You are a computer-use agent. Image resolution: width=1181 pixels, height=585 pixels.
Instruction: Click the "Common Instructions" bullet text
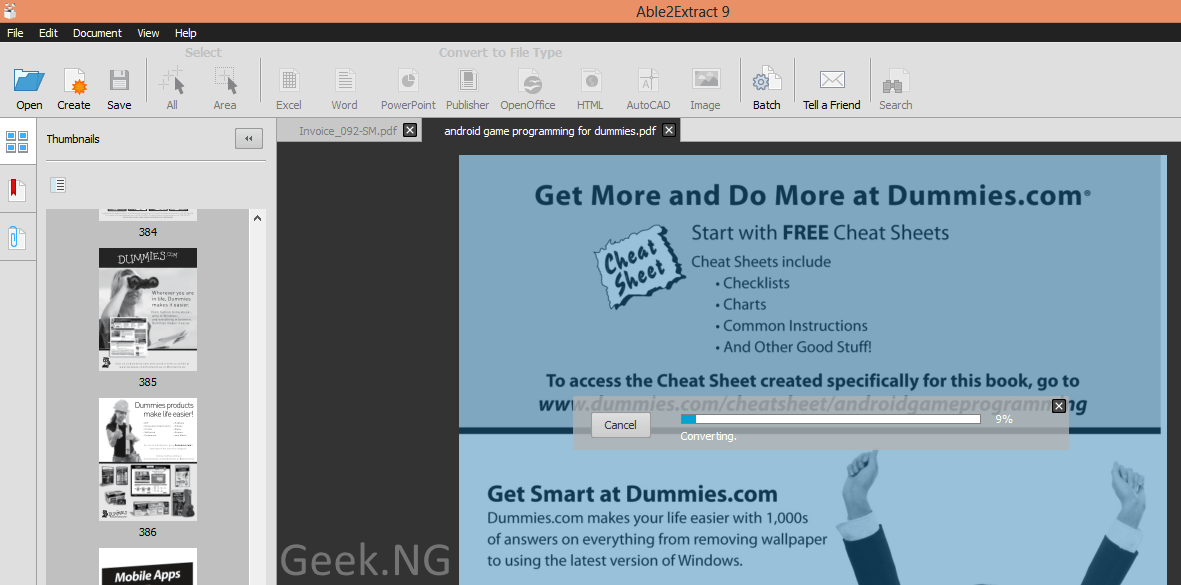click(795, 326)
